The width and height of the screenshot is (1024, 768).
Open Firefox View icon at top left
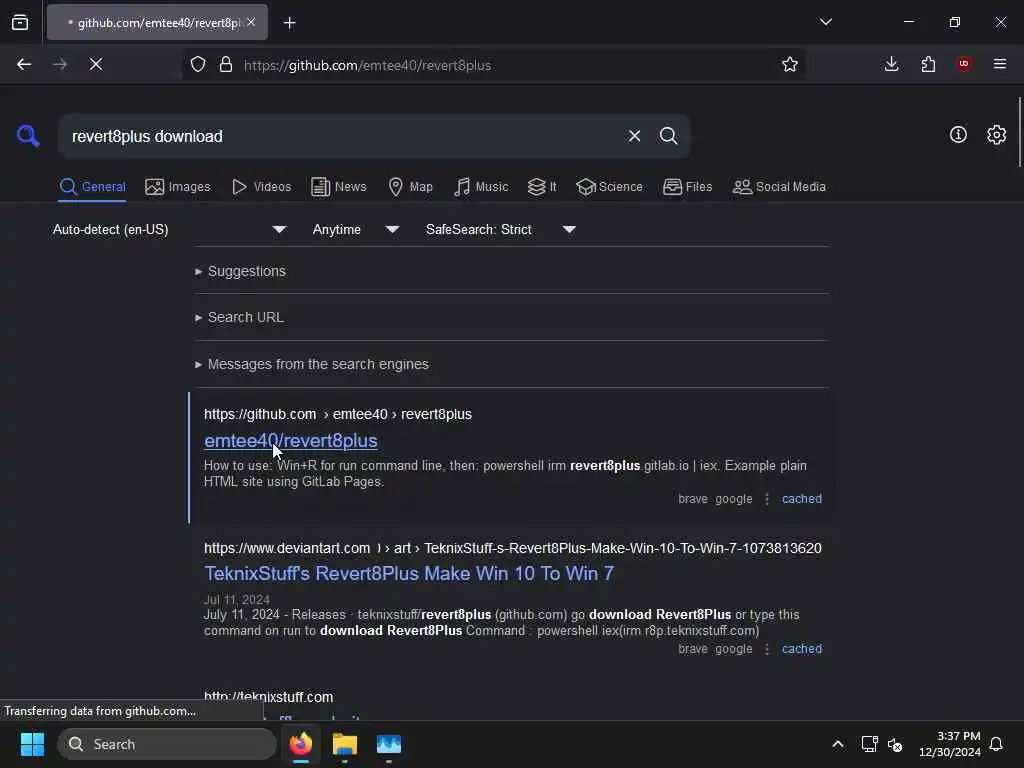point(20,23)
